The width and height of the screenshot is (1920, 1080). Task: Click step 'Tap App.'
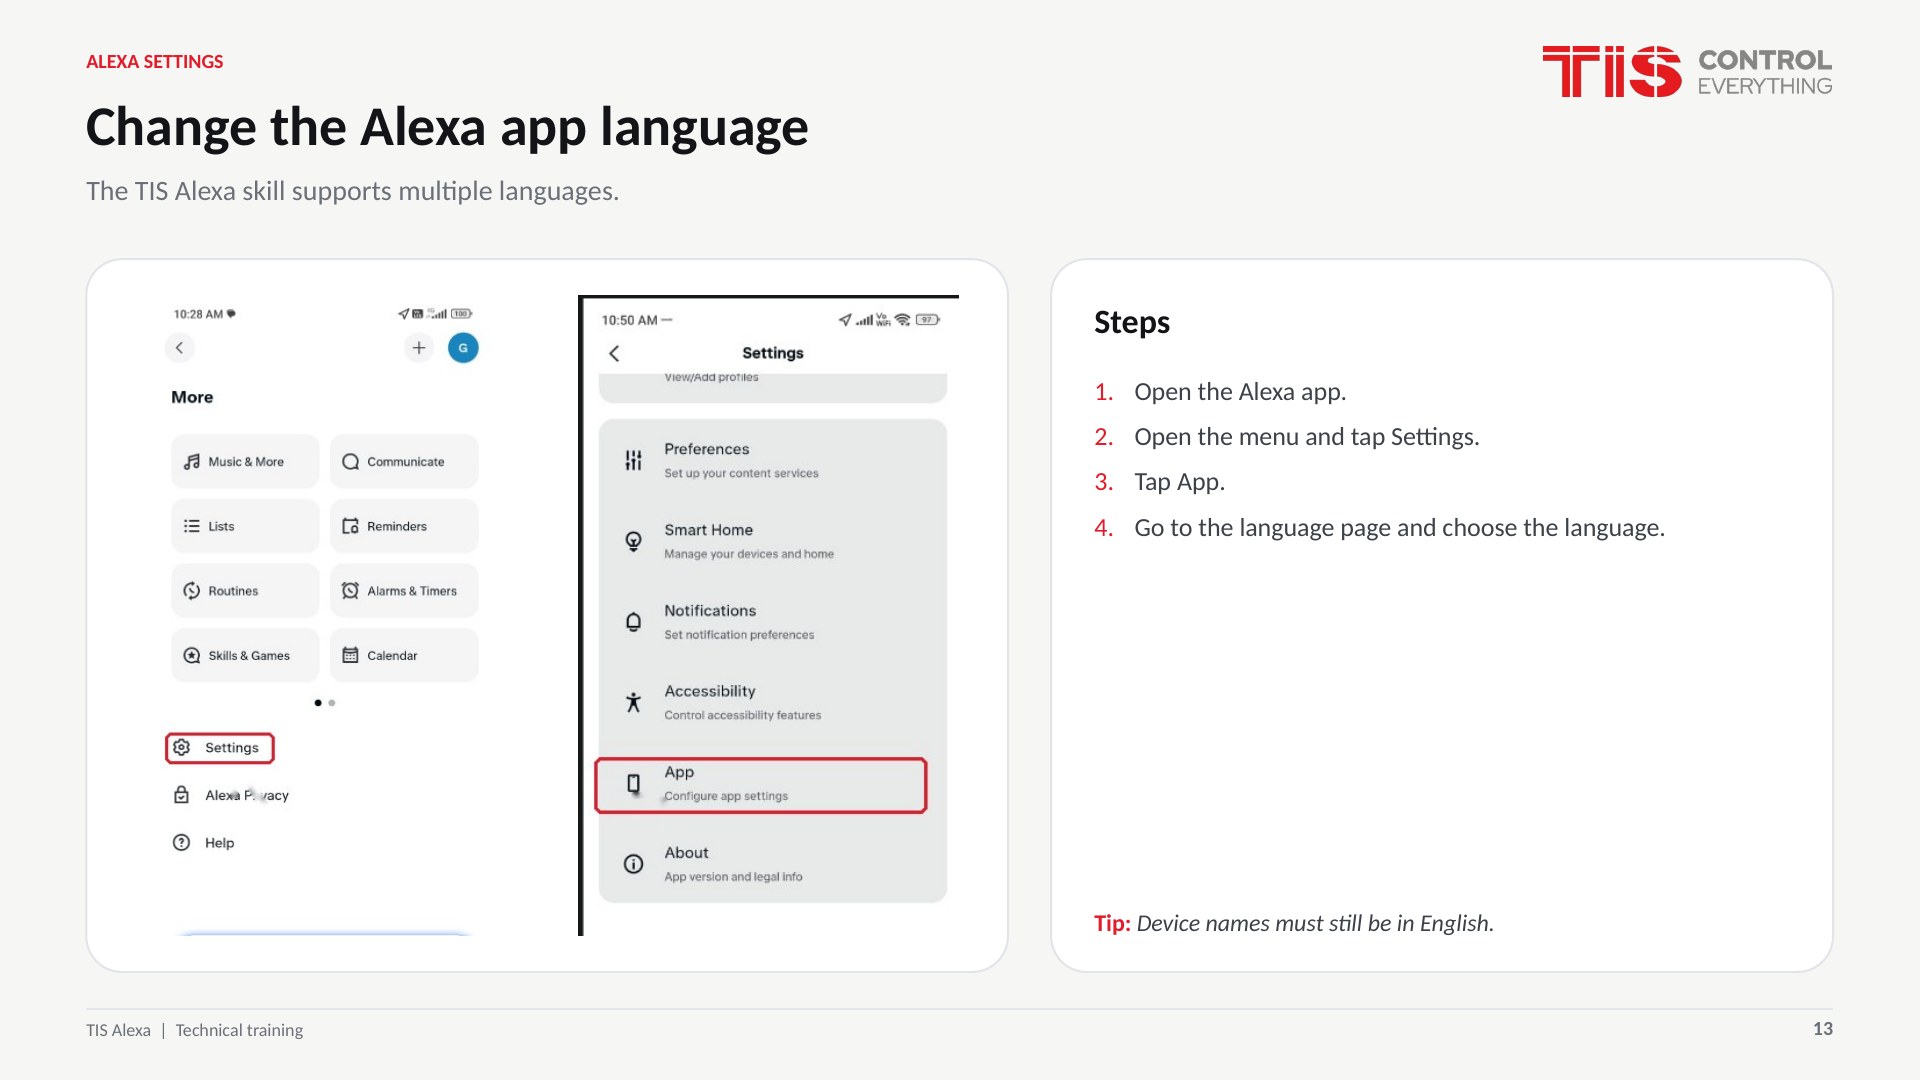1179,482
